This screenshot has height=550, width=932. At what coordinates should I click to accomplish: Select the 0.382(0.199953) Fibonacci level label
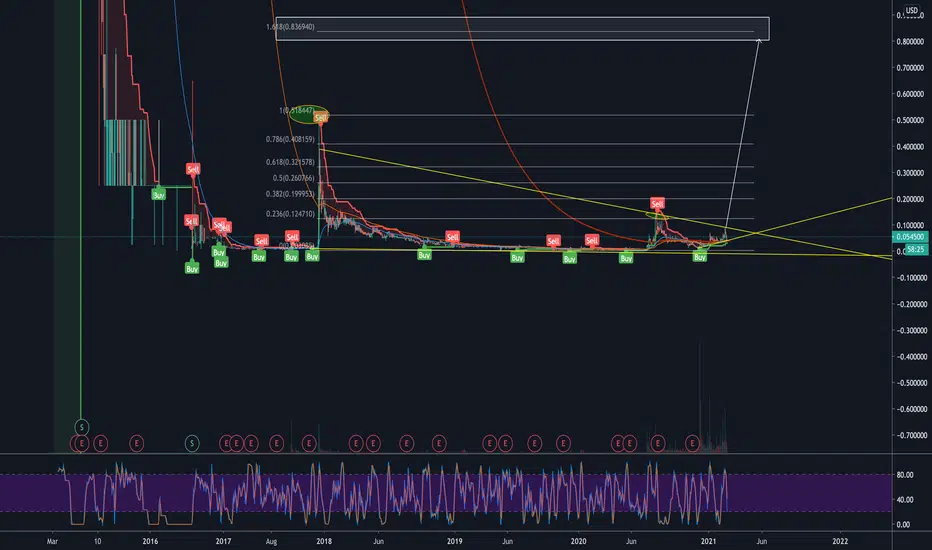(290, 194)
